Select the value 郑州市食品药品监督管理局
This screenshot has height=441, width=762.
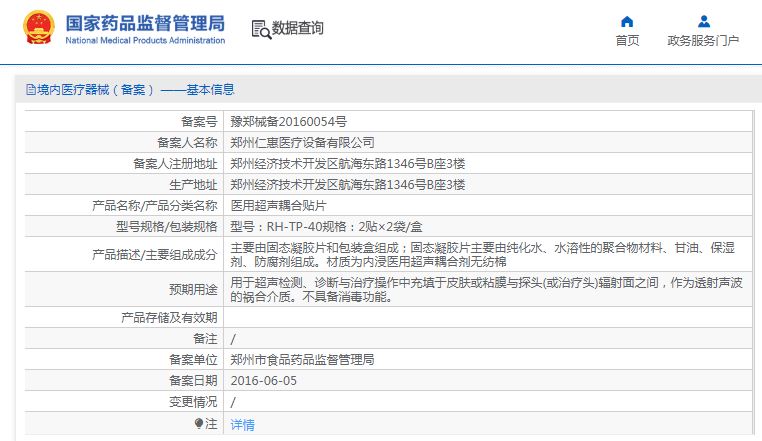[x=302, y=359]
